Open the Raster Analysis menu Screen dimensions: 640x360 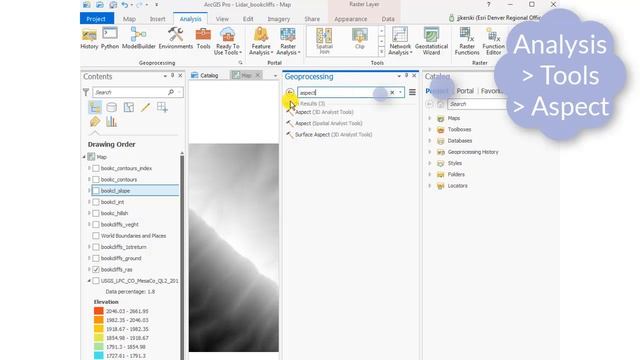click(x=288, y=41)
